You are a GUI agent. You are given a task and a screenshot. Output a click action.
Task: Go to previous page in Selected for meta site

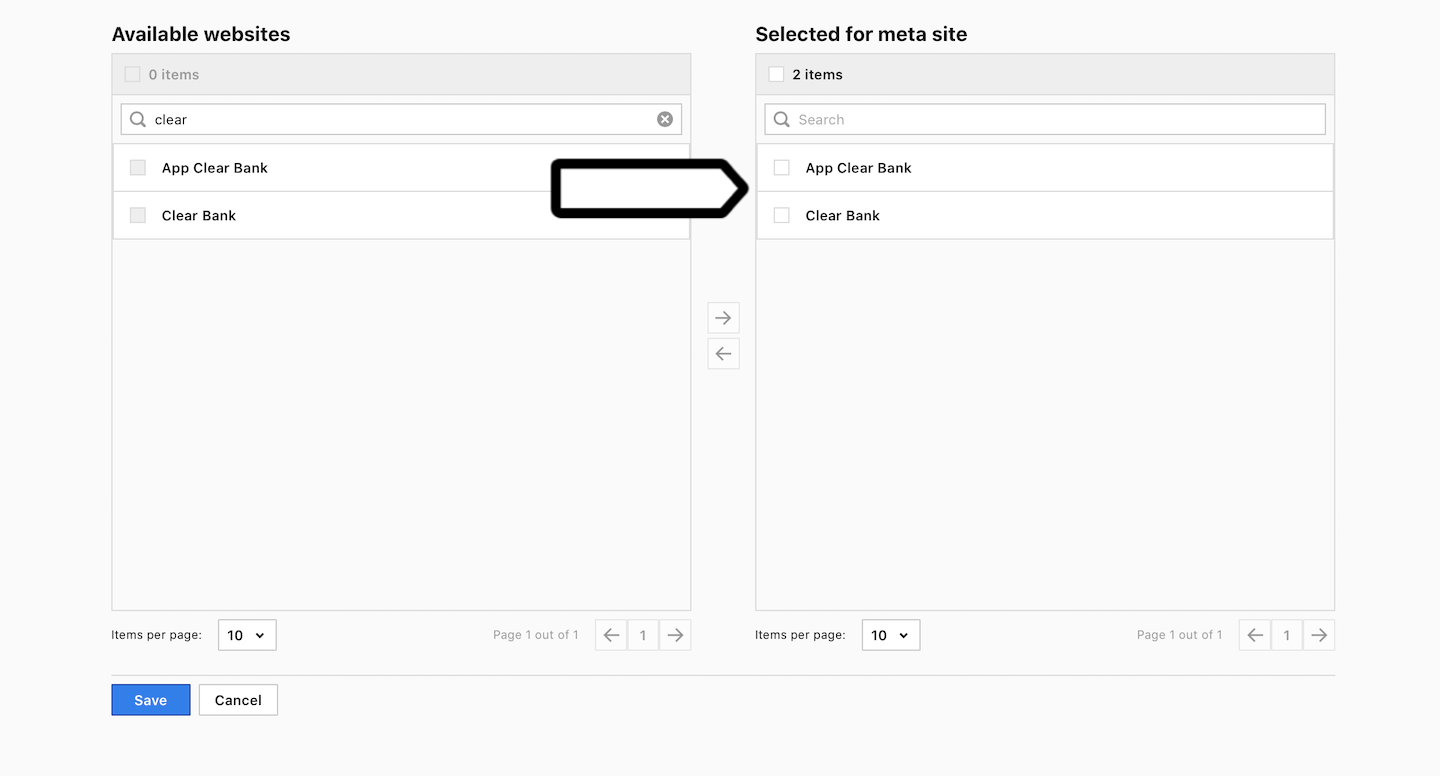tap(1255, 635)
